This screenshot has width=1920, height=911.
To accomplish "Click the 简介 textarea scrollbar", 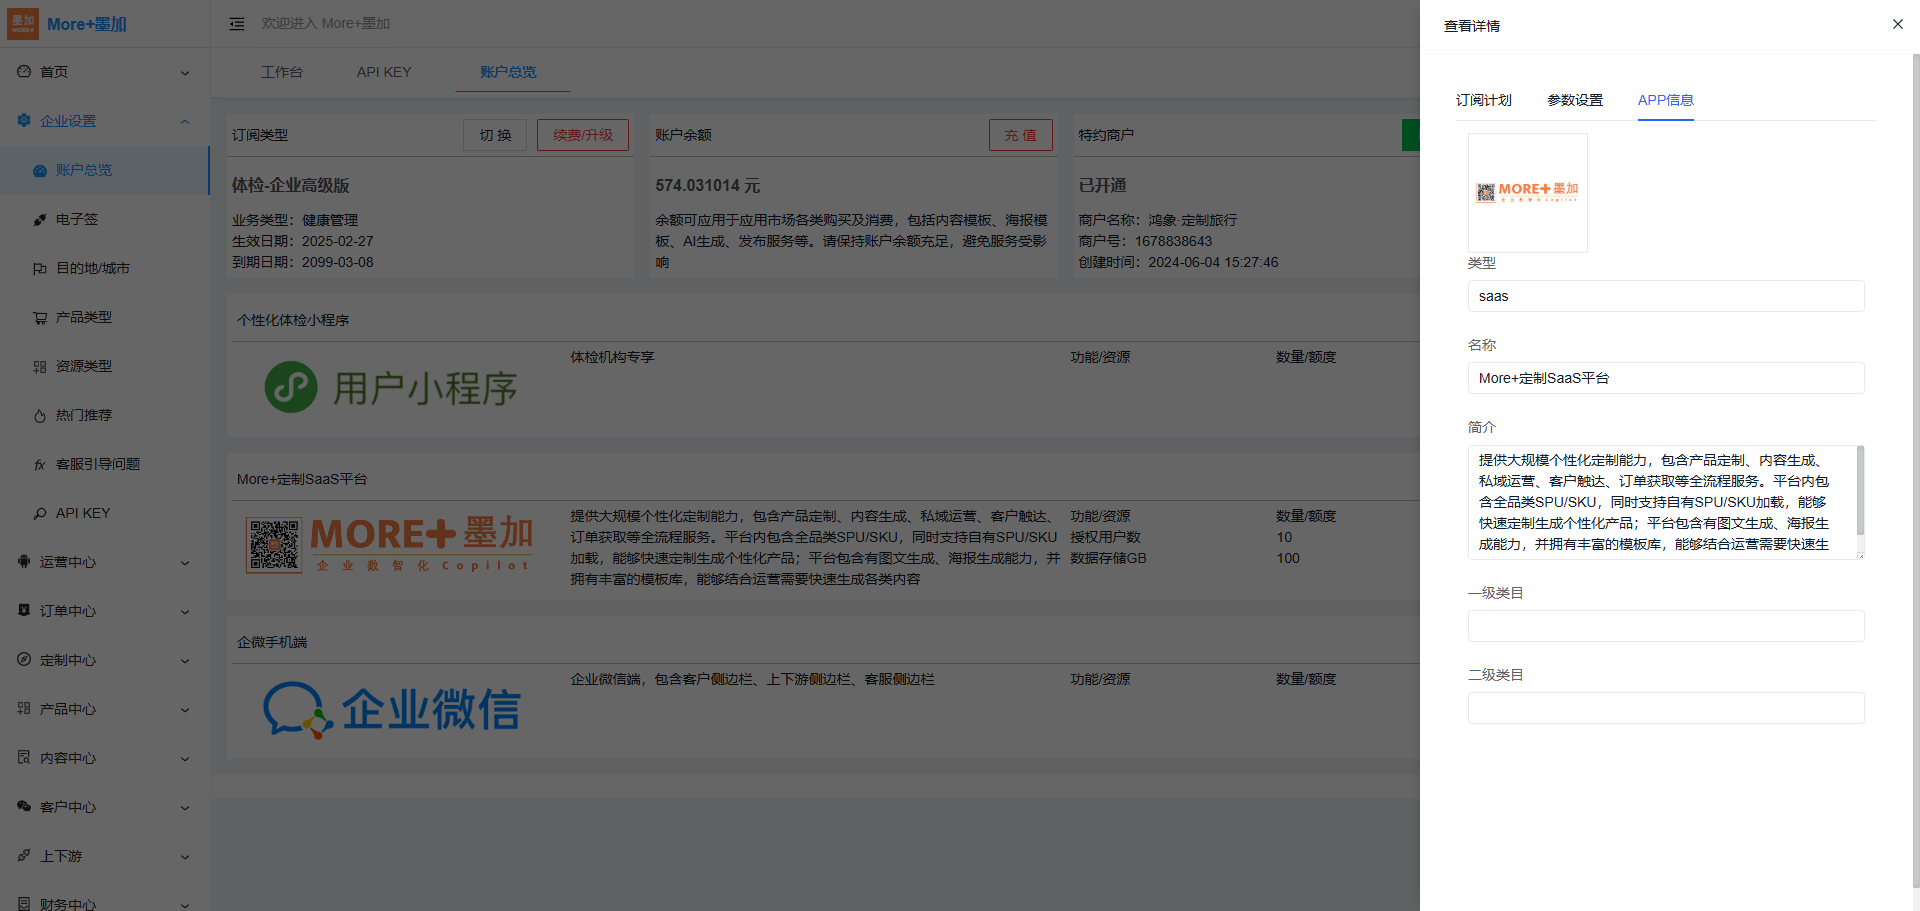I will pyautogui.click(x=1860, y=491).
